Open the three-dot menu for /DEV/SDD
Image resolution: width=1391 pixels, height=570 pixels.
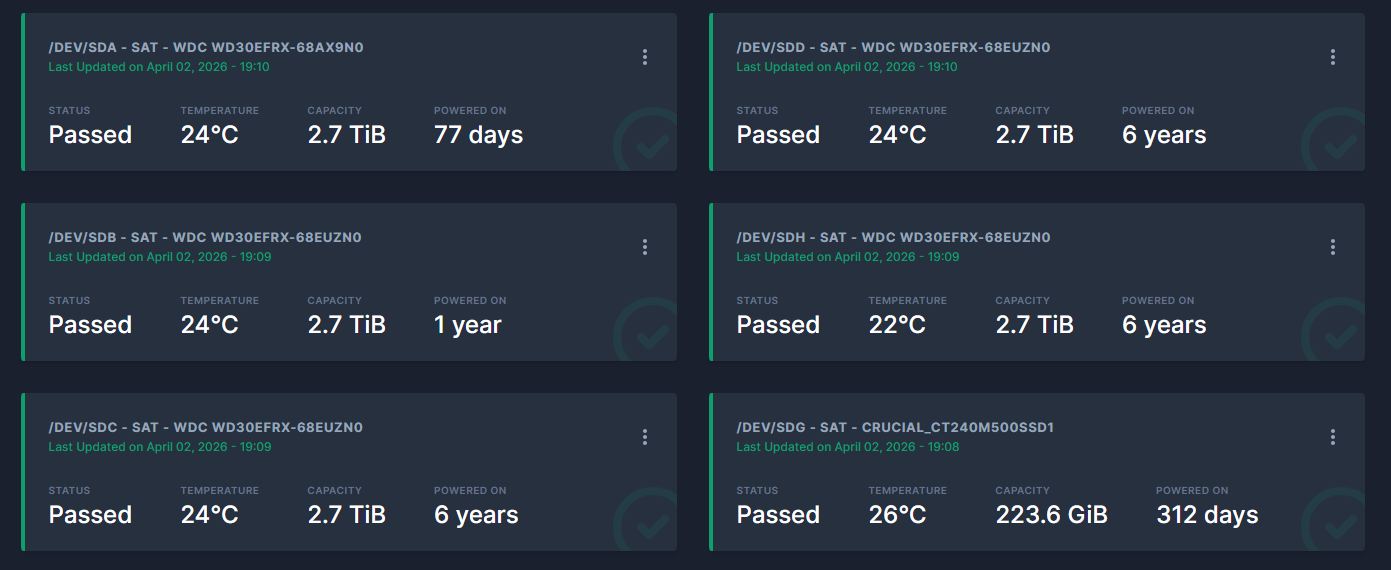pyautogui.click(x=1333, y=57)
